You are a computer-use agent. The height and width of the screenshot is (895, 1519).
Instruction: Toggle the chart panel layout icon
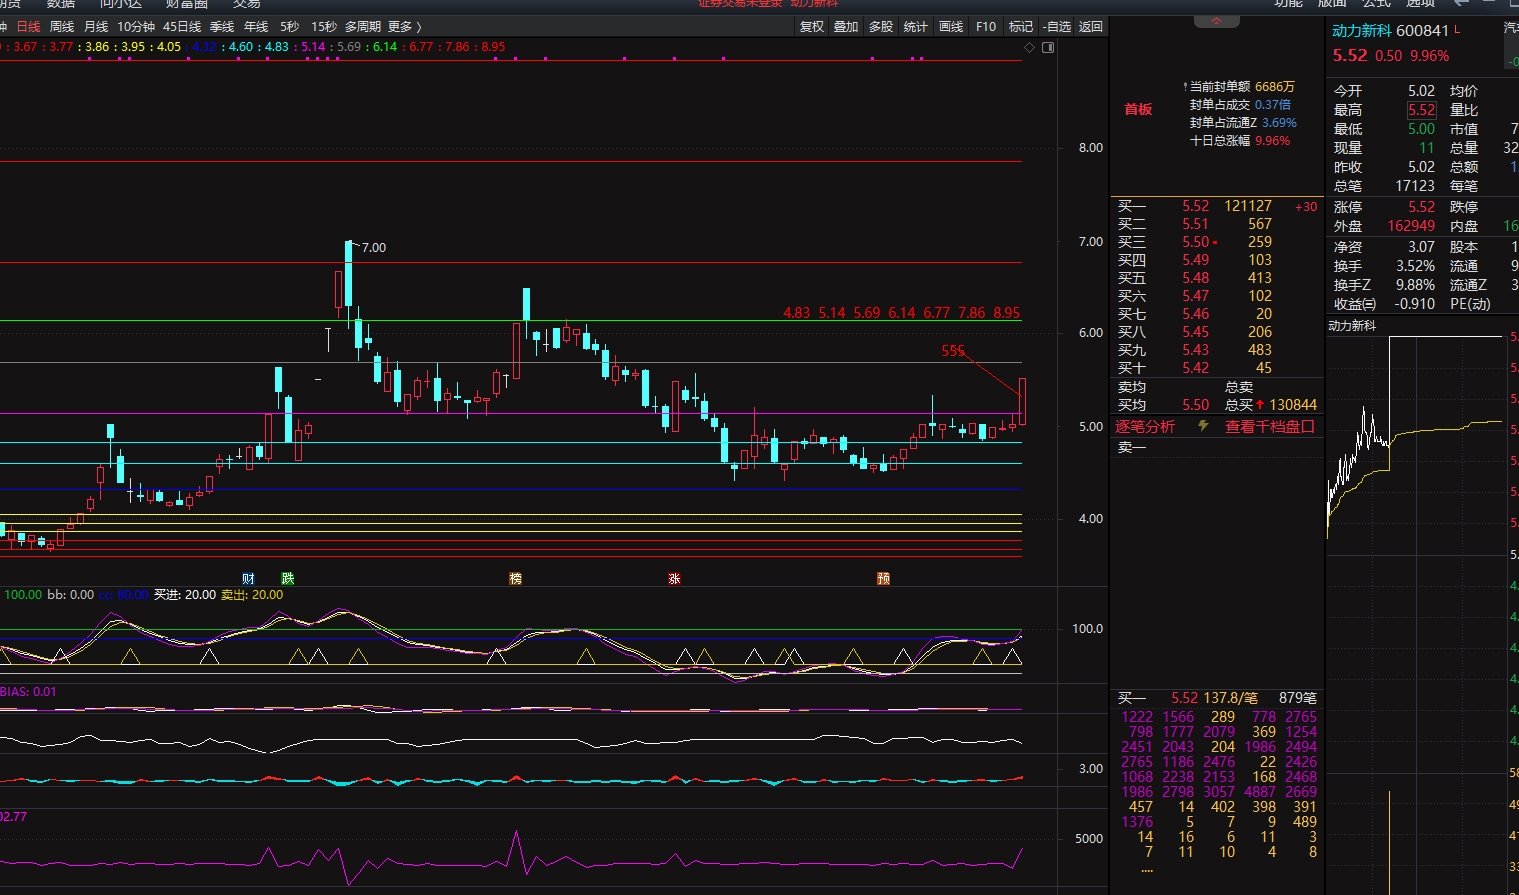(x=1048, y=47)
